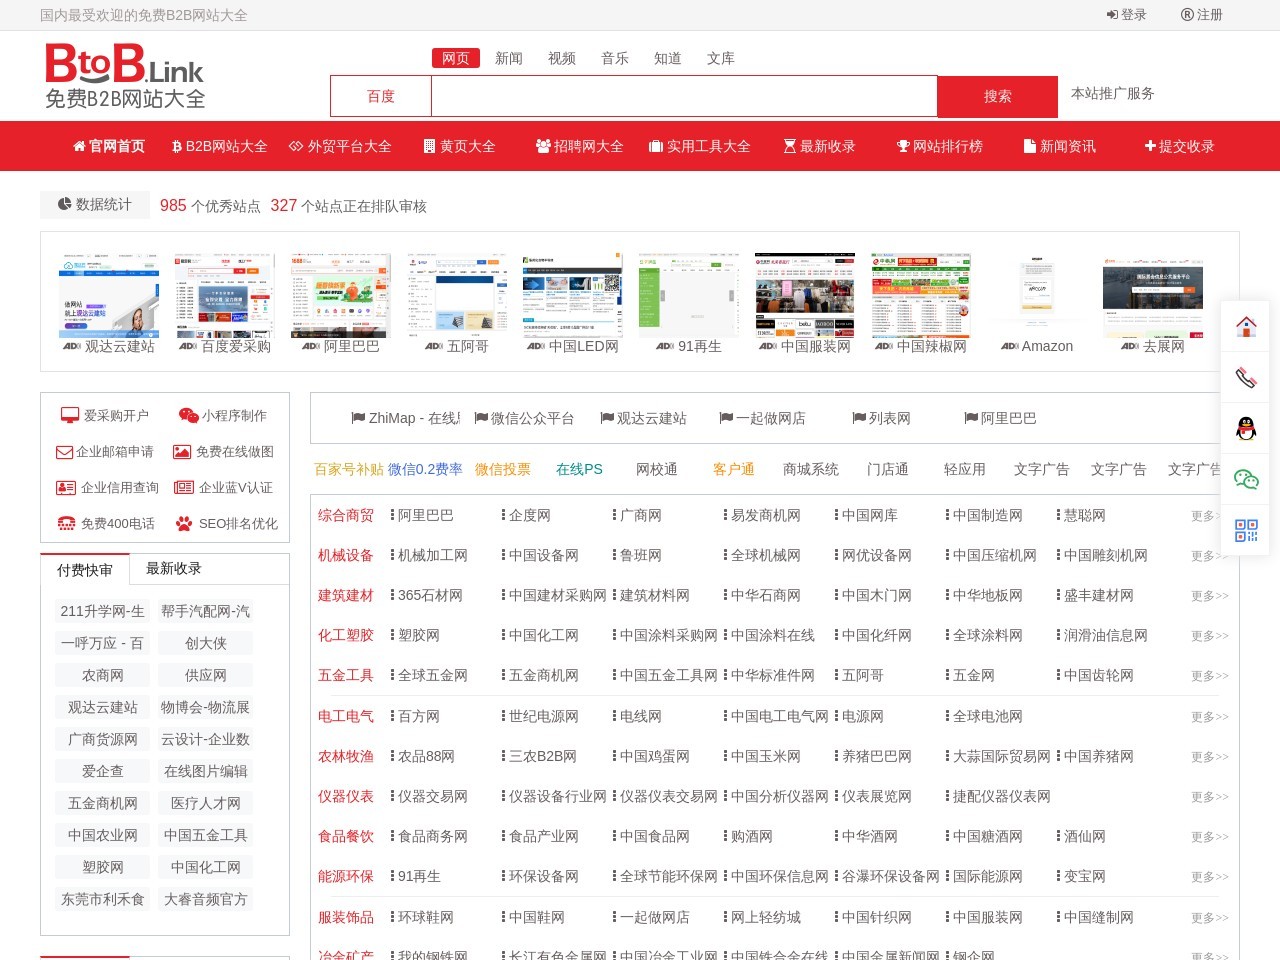The image size is (1280, 960).
Task: Expand 更多>> for 综合商贸 row
Action: pyautogui.click(x=1209, y=516)
